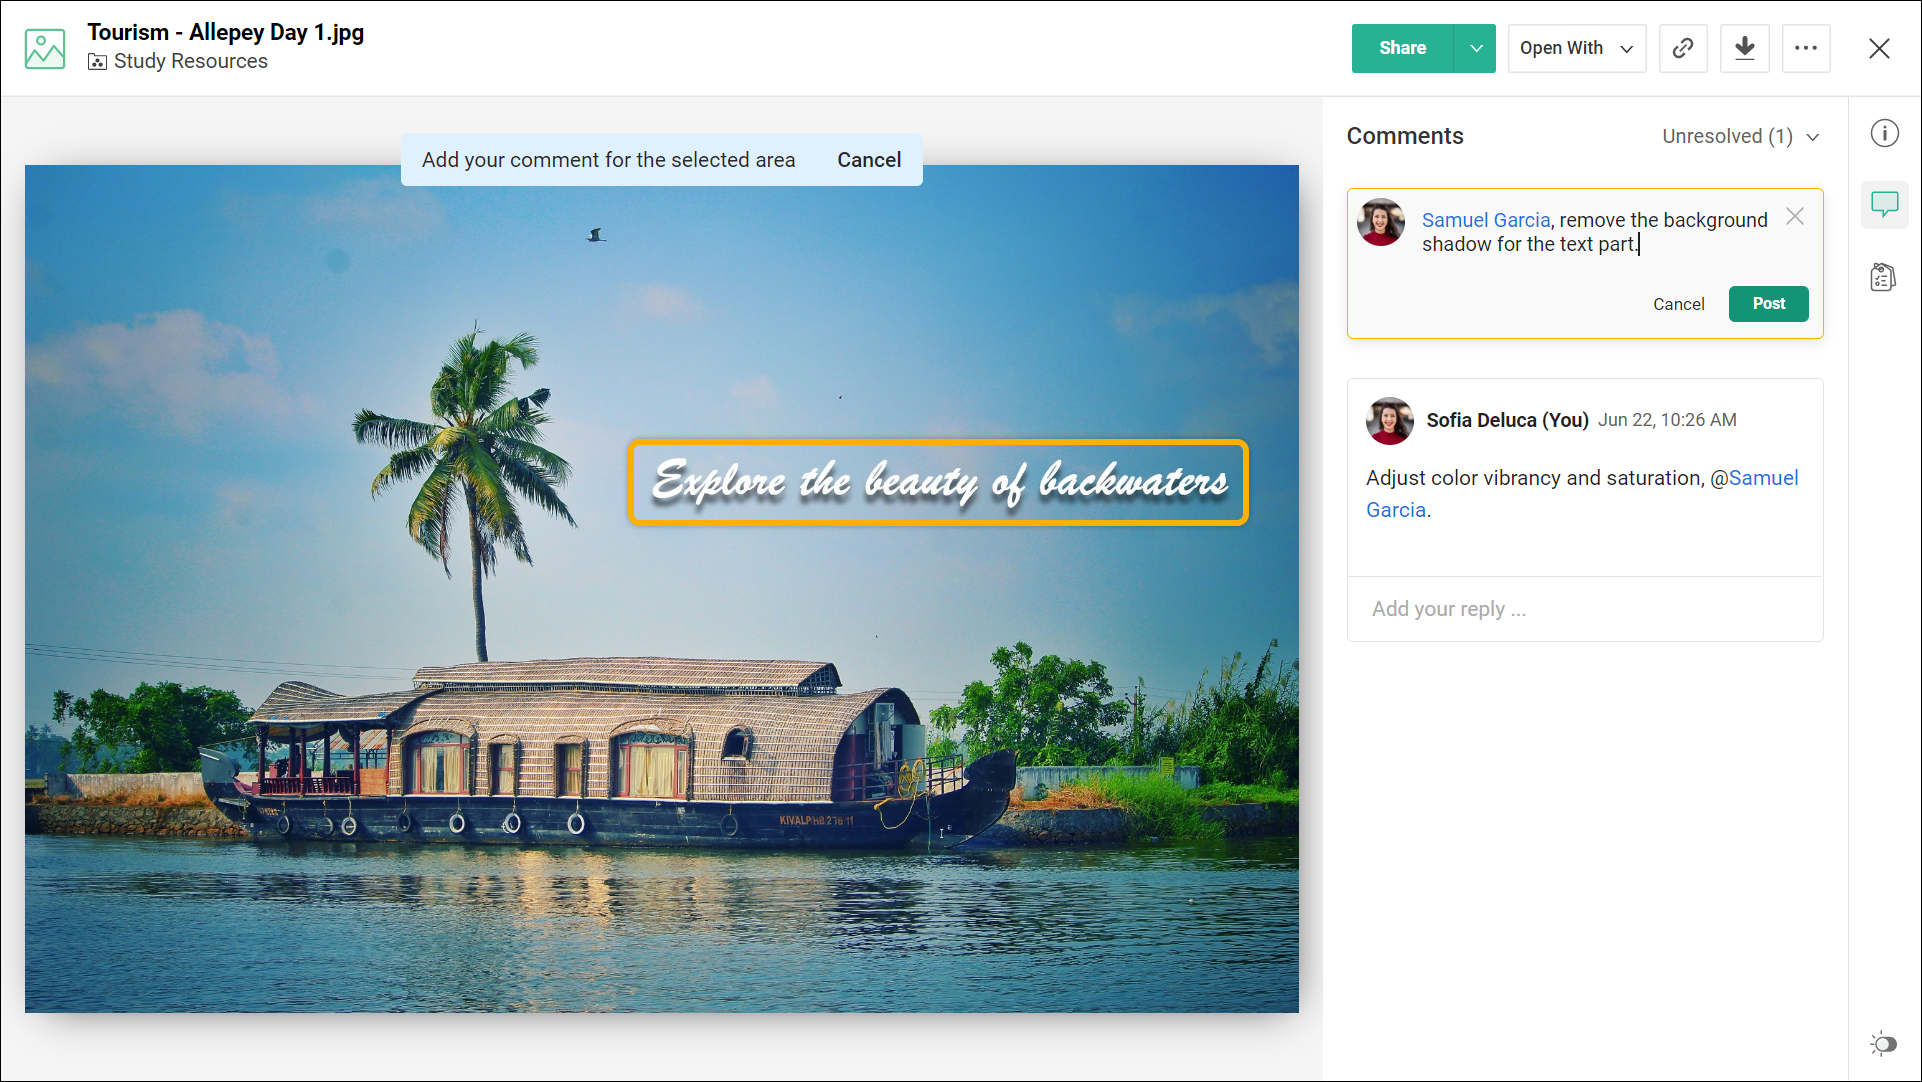
Task: Expand the Share button dropdown arrow
Action: point(1476,48)
